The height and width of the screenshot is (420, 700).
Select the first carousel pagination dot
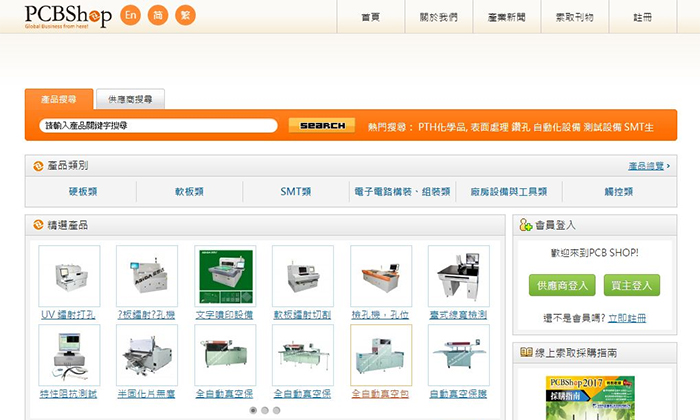click(252, 410)
